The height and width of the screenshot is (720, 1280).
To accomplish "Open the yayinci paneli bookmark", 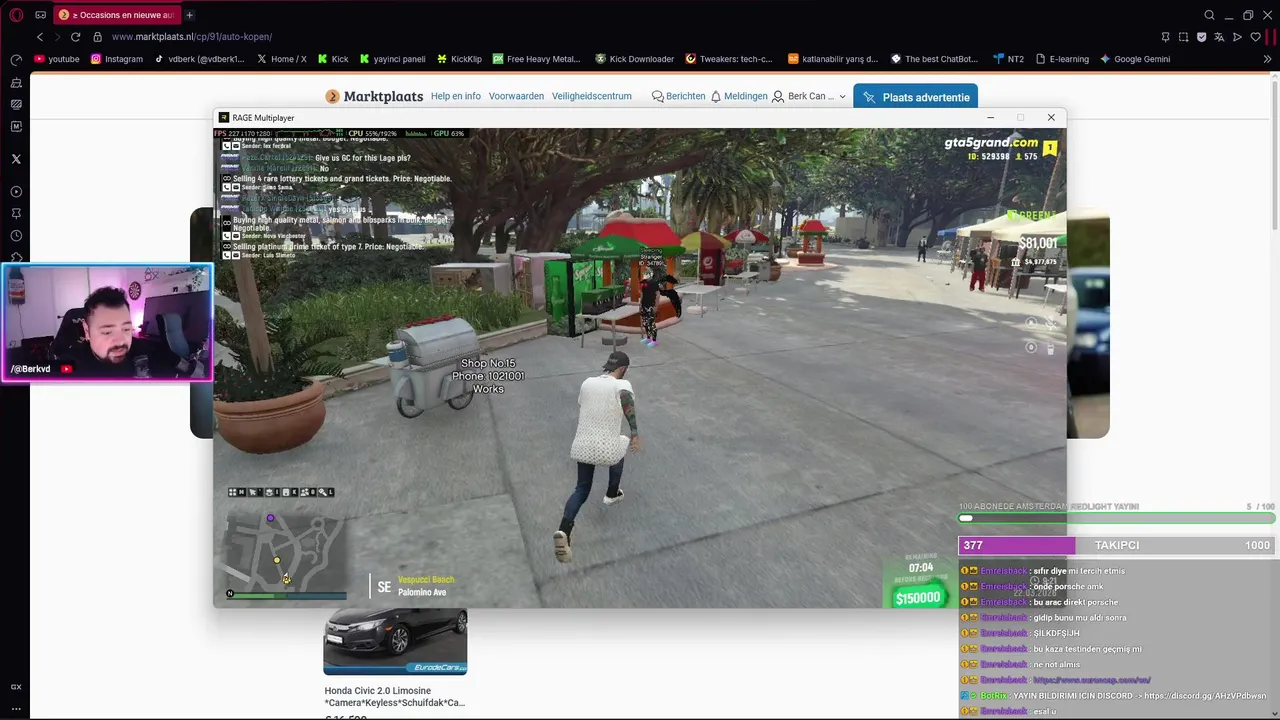I will (x=393, y=59).
